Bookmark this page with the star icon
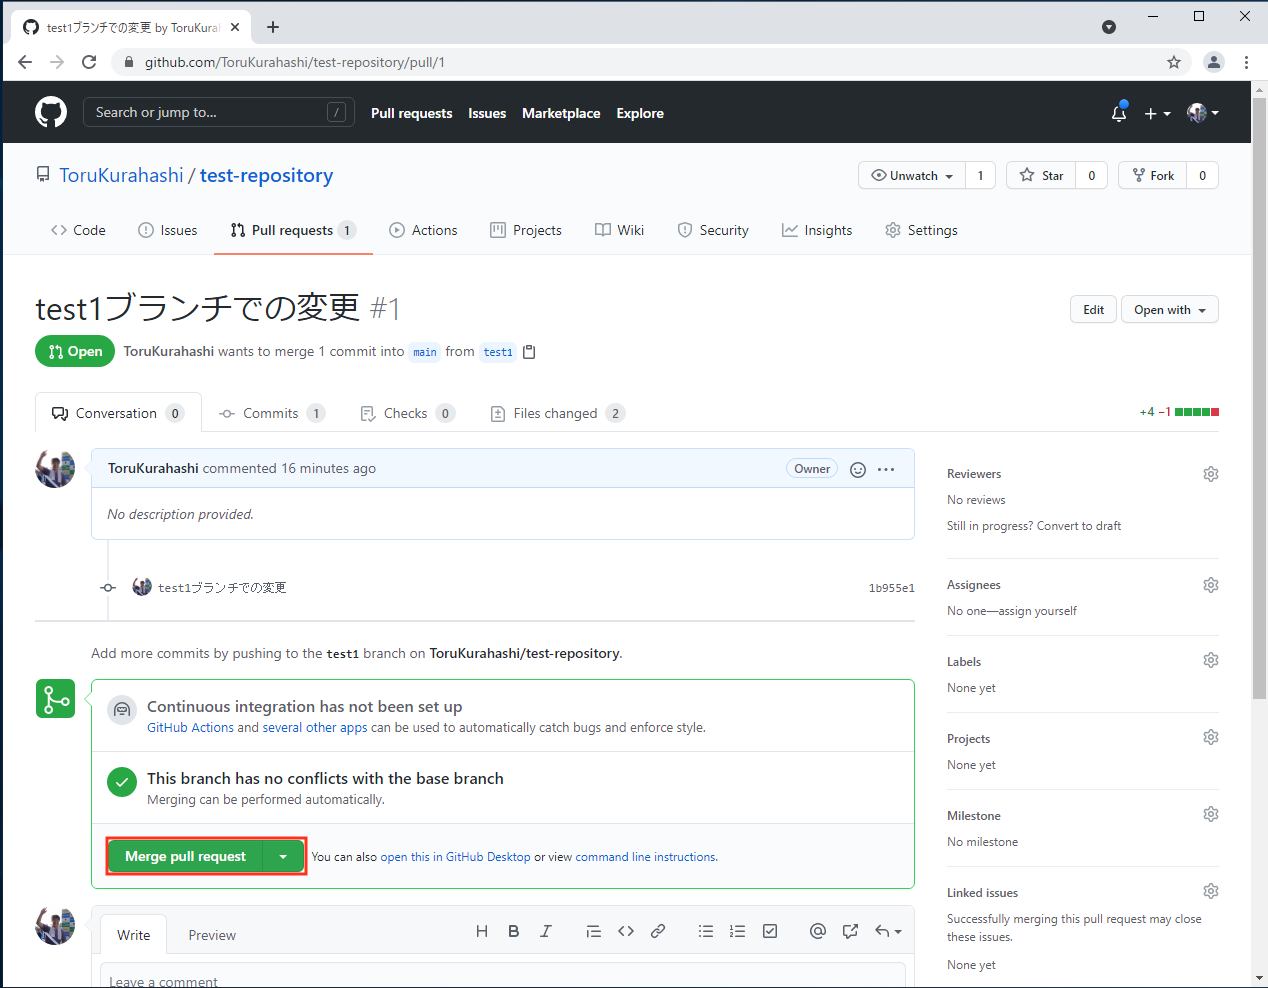The height and width of the screenshot is (988, 1268). coord(1174,62)
